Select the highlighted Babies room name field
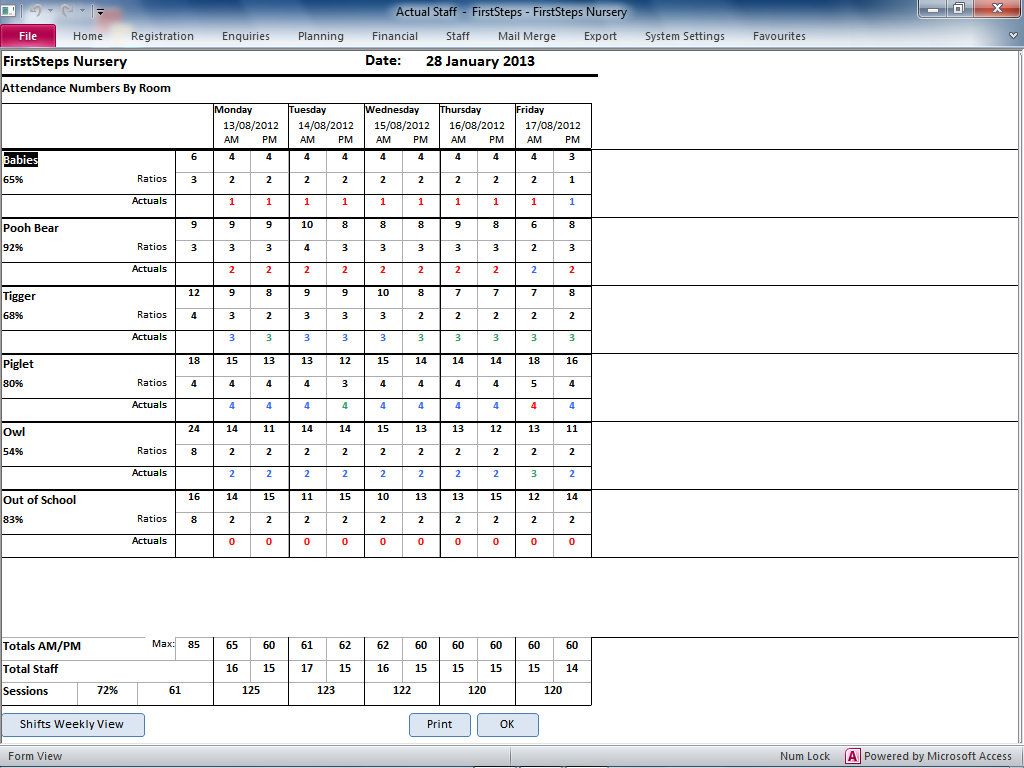Screen dimensions: 1024x768 click(x=20, y=160)
